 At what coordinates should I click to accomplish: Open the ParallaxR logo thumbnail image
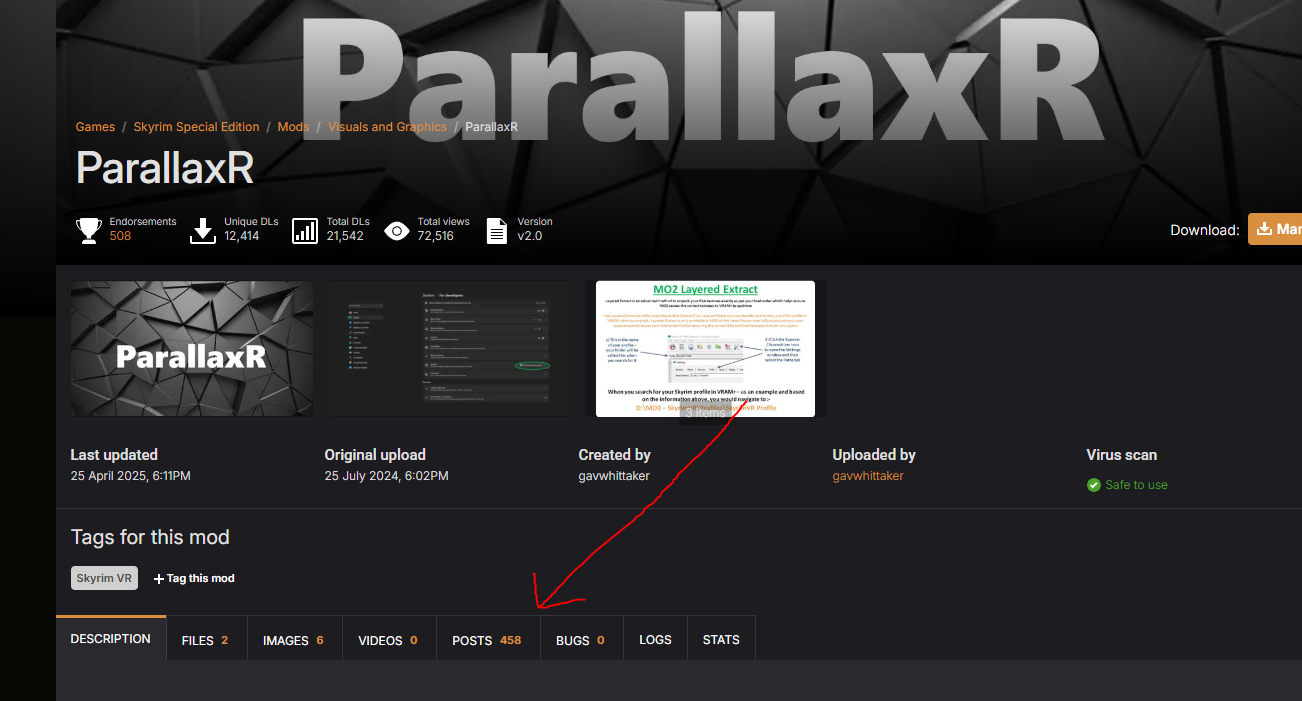click(192, 349)
